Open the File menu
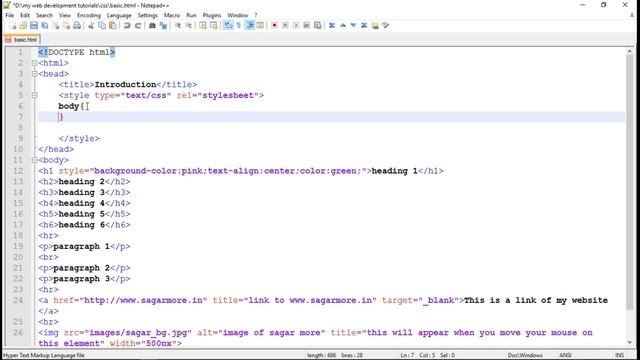 [10, 15]
